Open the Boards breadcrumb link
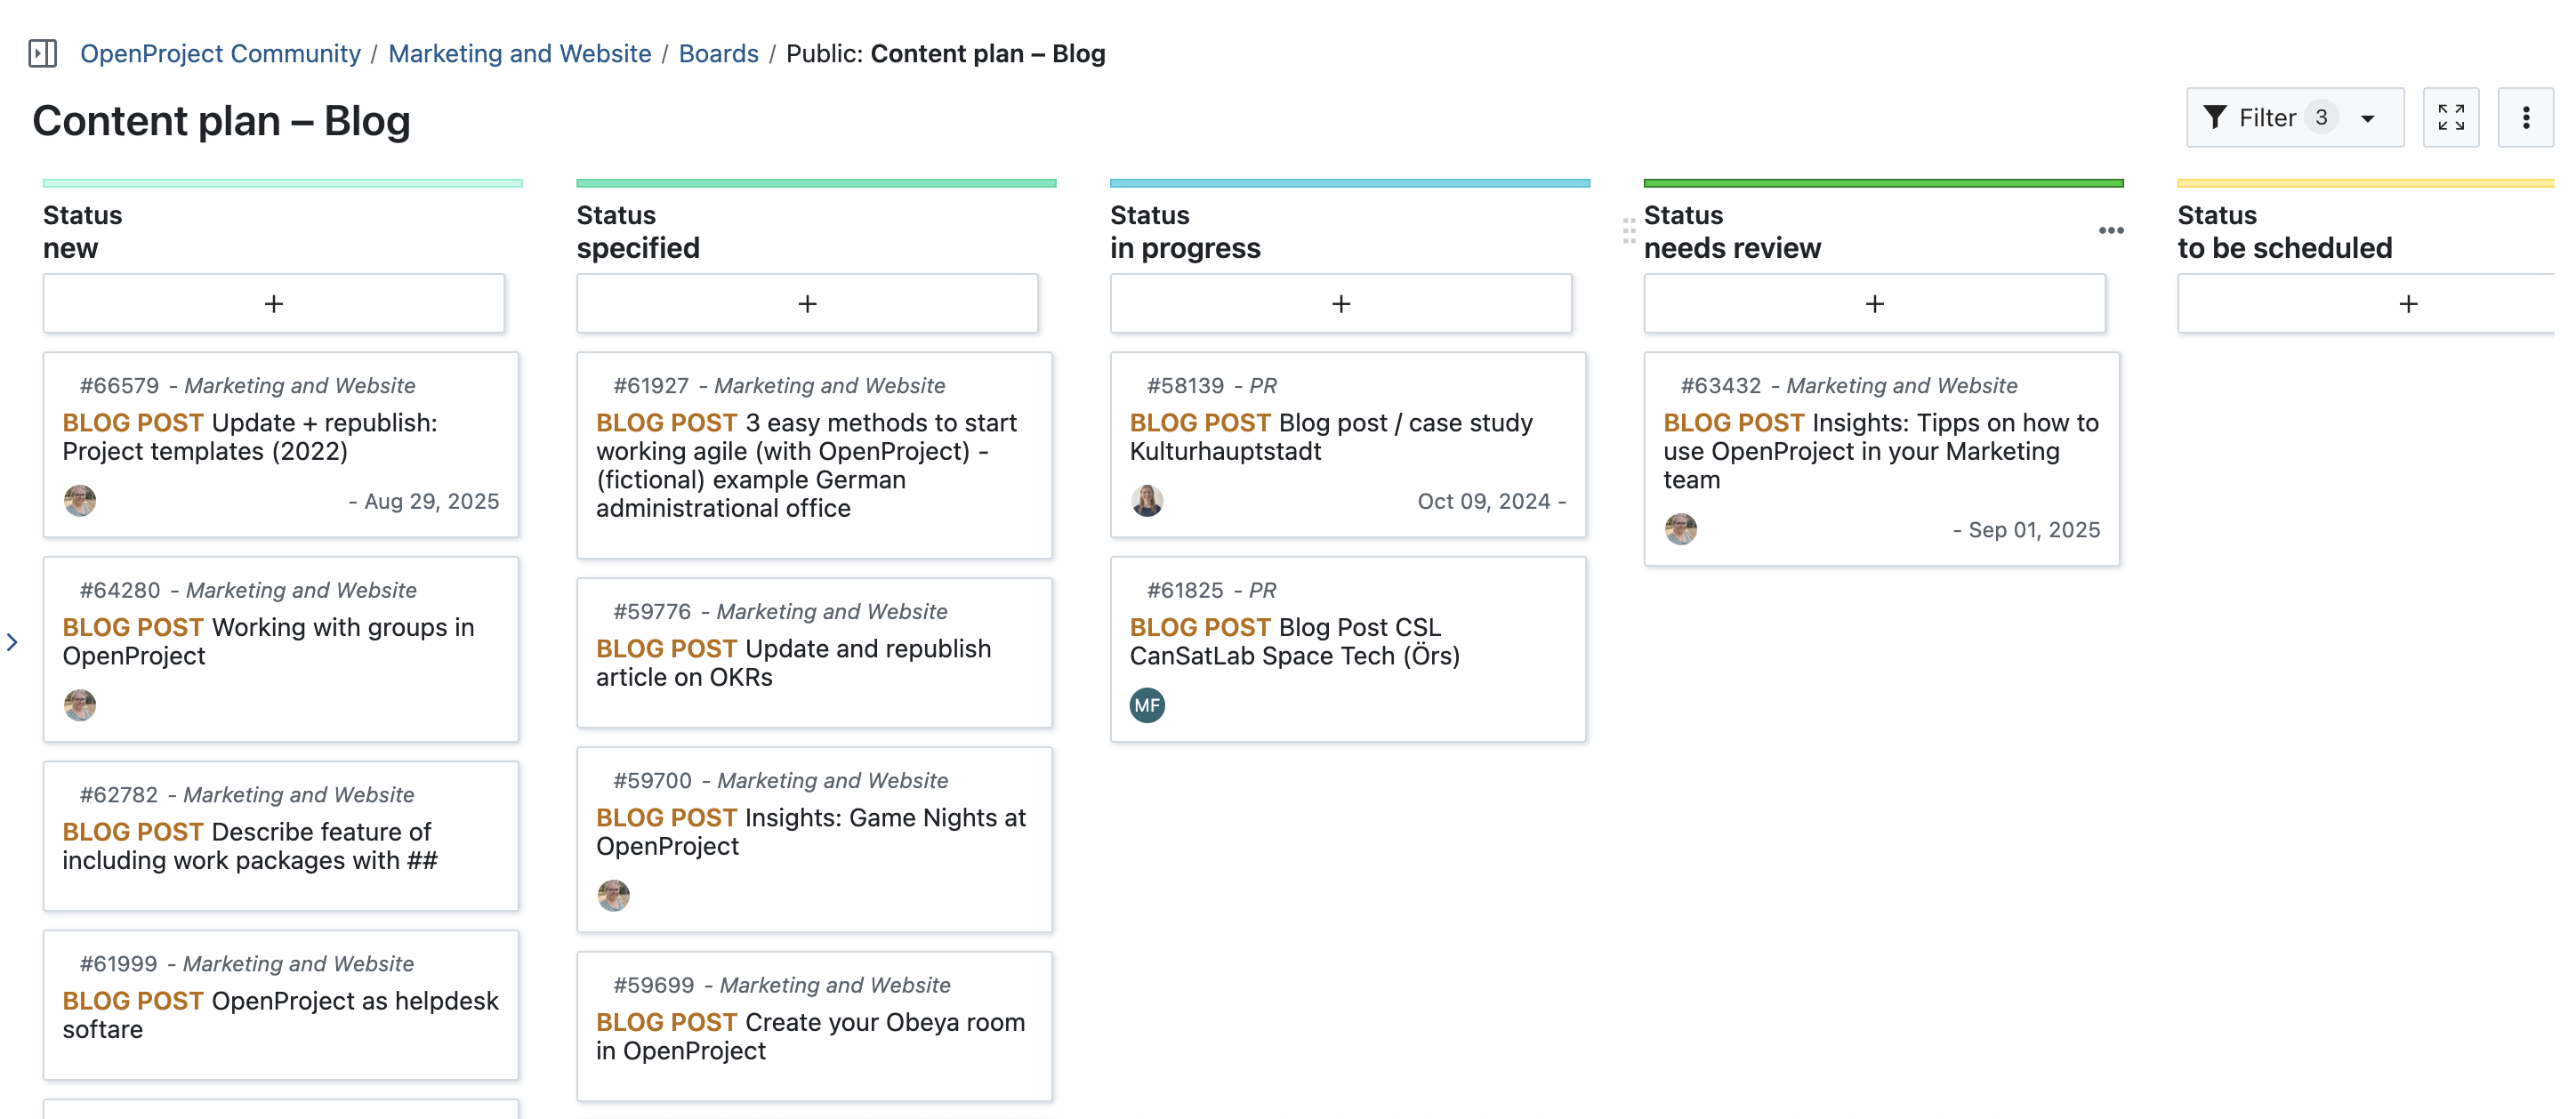Screen dimensions: 2576x1119 [x=718, y=53]
